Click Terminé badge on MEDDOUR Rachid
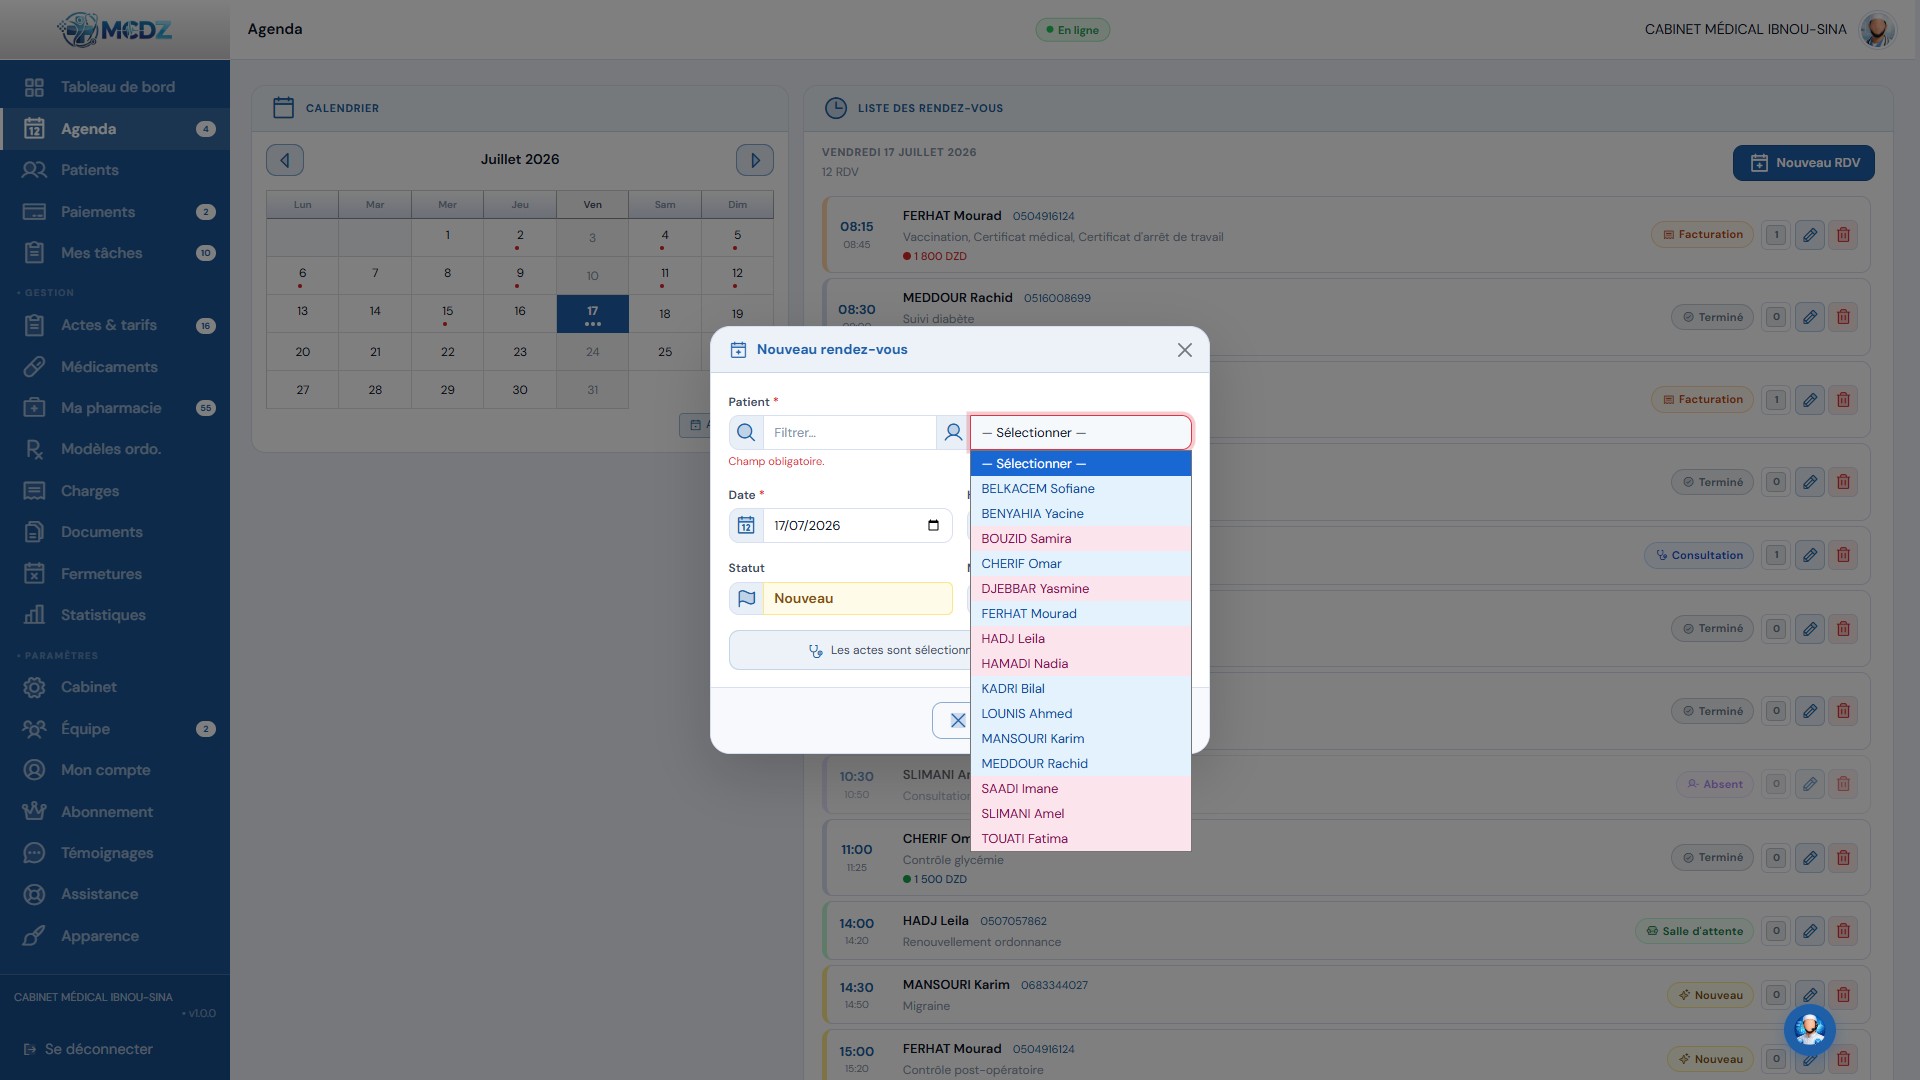Image resolution: width=1920 pixels, height=1080 pixels. pos(1712,318)
